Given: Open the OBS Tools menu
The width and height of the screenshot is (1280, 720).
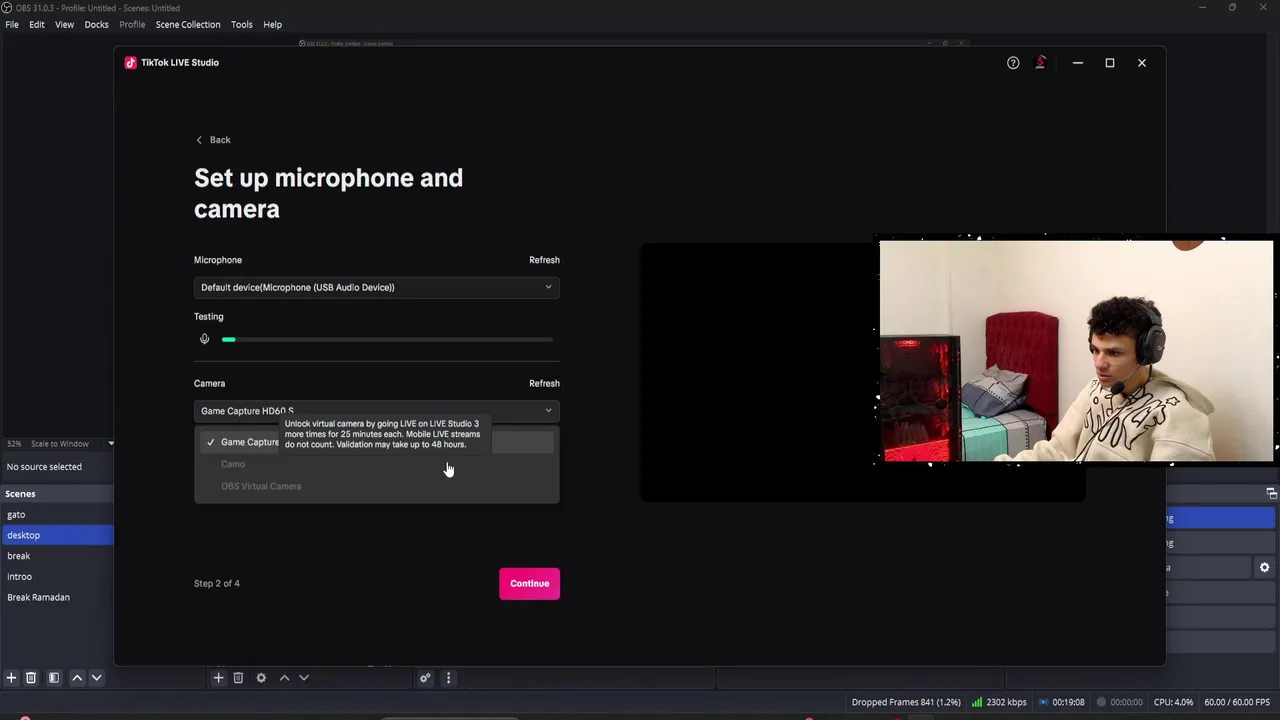Looking at the screenshot, I should point(242,24).
